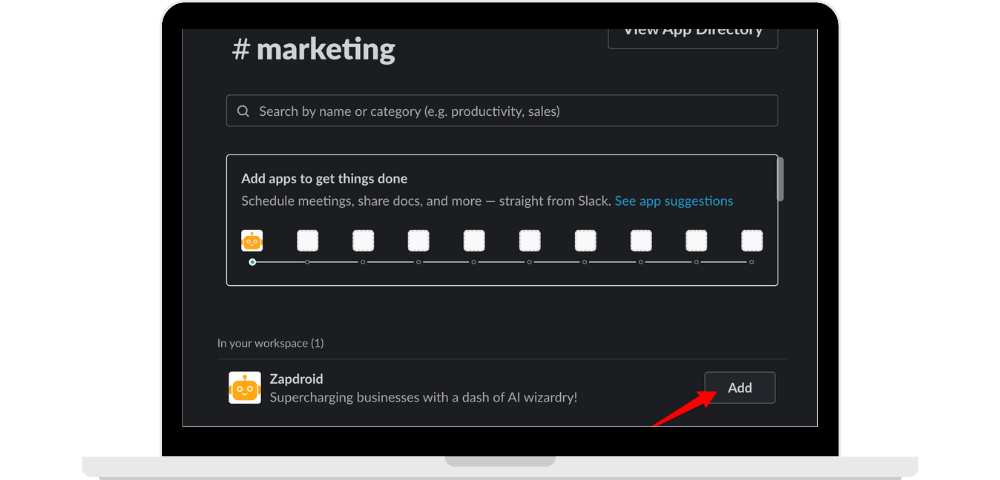Select the Zapdroid app name
Screen dimensions: 1000x480
297,379
